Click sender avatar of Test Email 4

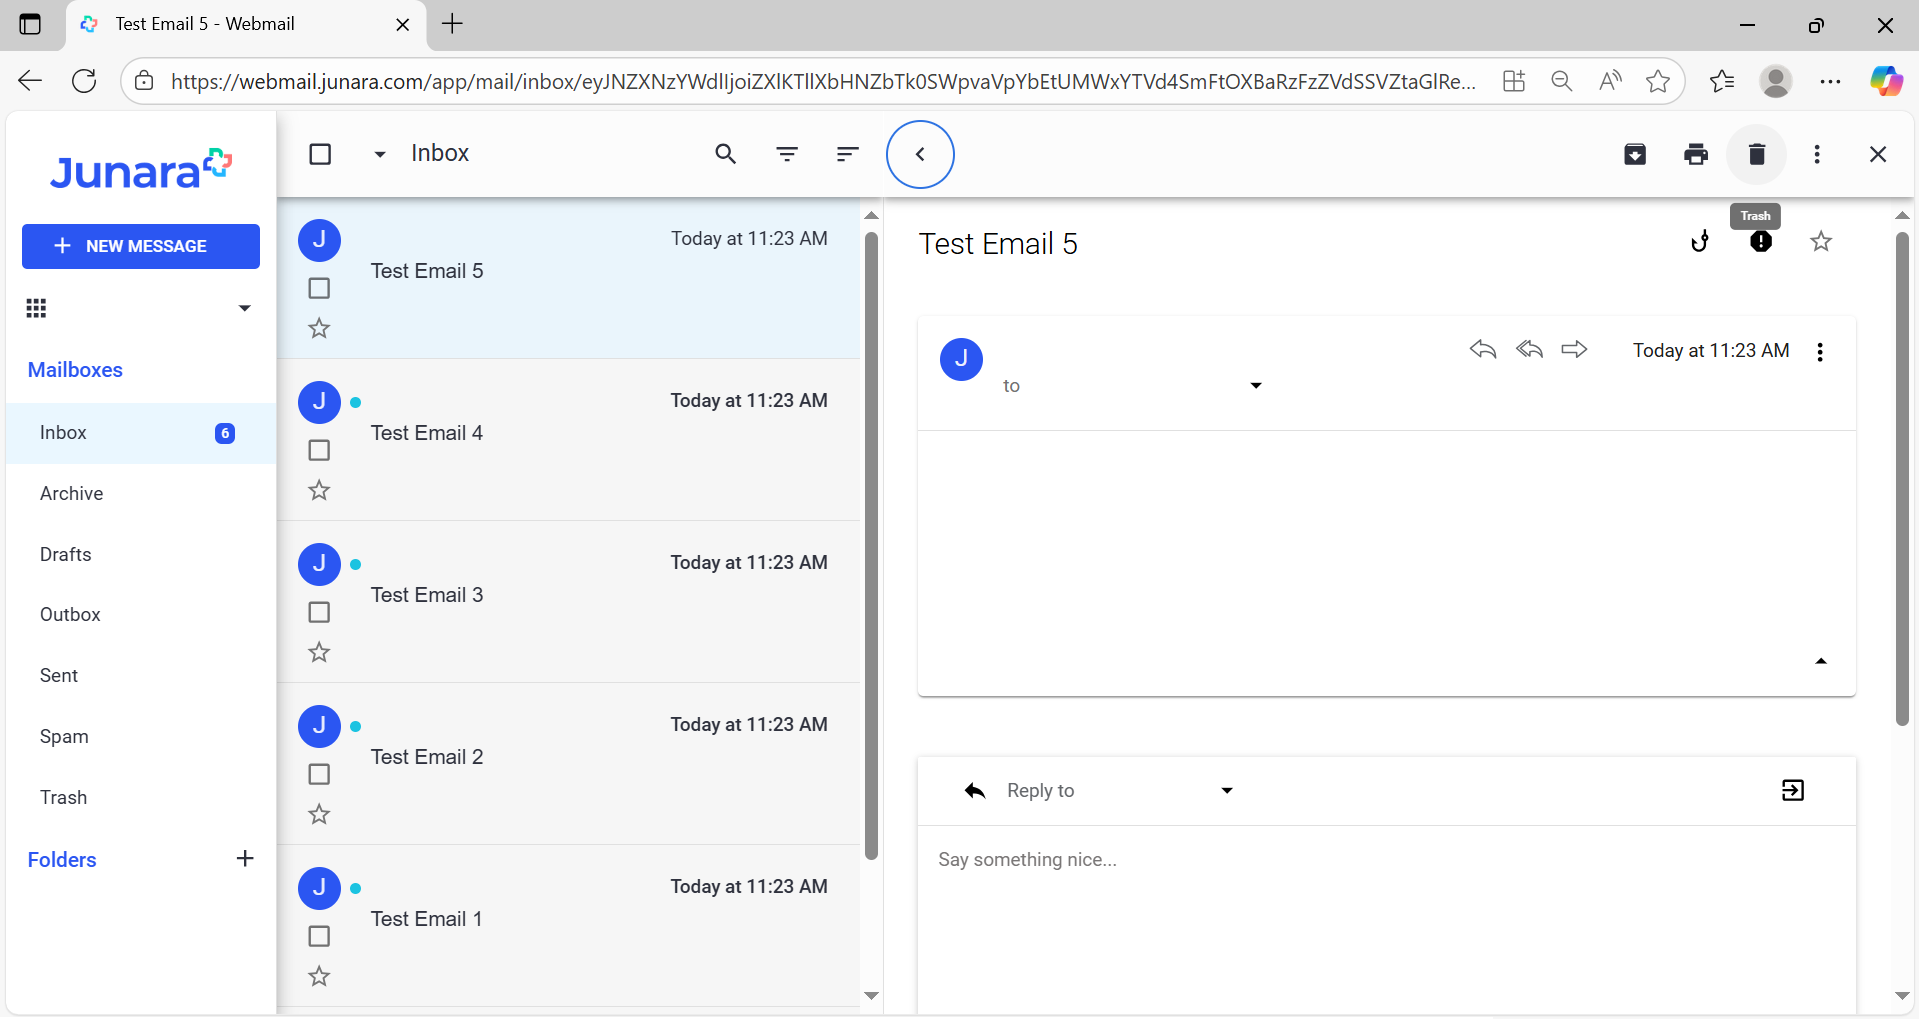click(319, 402)
